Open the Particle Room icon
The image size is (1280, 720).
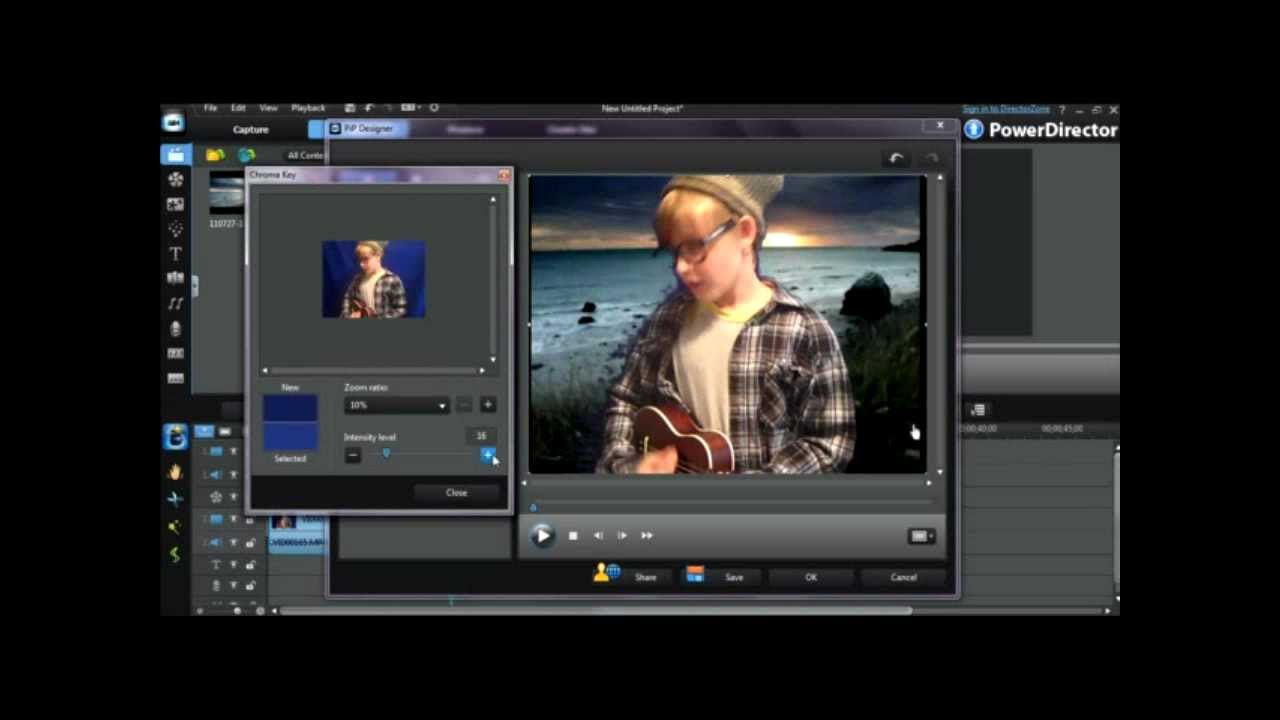pos(176,229)
